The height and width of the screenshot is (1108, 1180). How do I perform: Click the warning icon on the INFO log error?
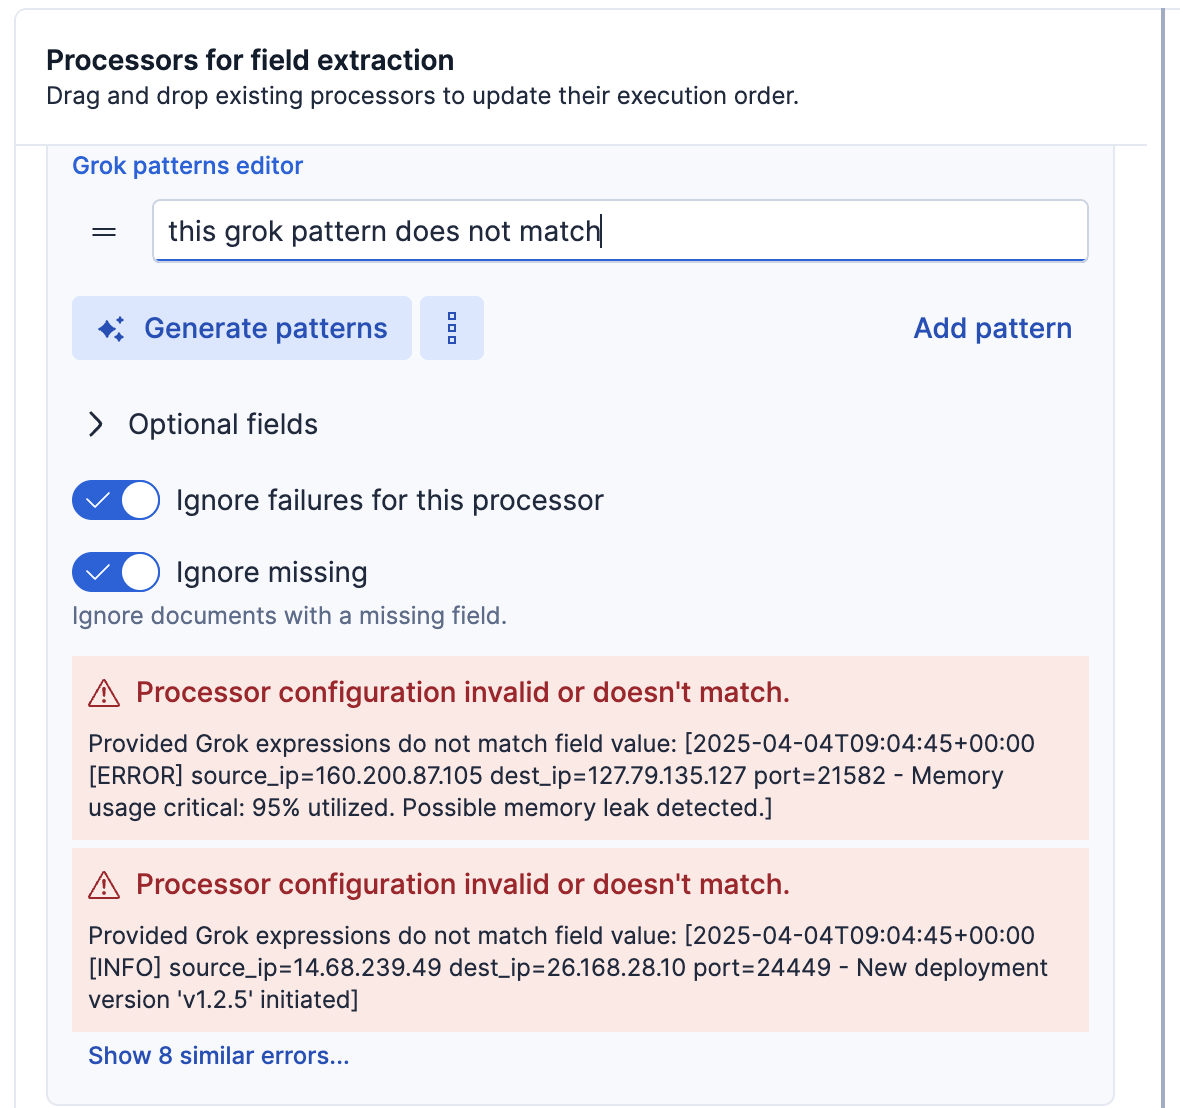click(104, 885)
